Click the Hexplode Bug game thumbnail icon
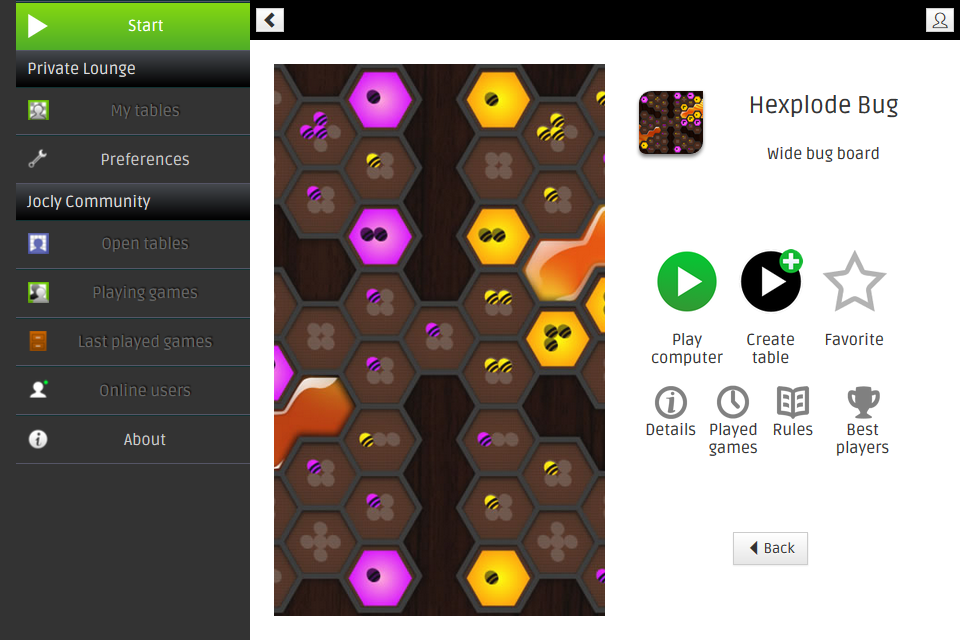The height and width of the screenshot is (640, 960). (x=671, y=122)
